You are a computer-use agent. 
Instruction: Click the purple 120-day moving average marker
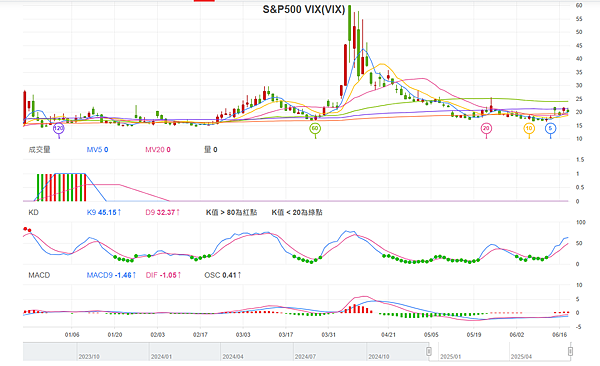pos(59,128)
